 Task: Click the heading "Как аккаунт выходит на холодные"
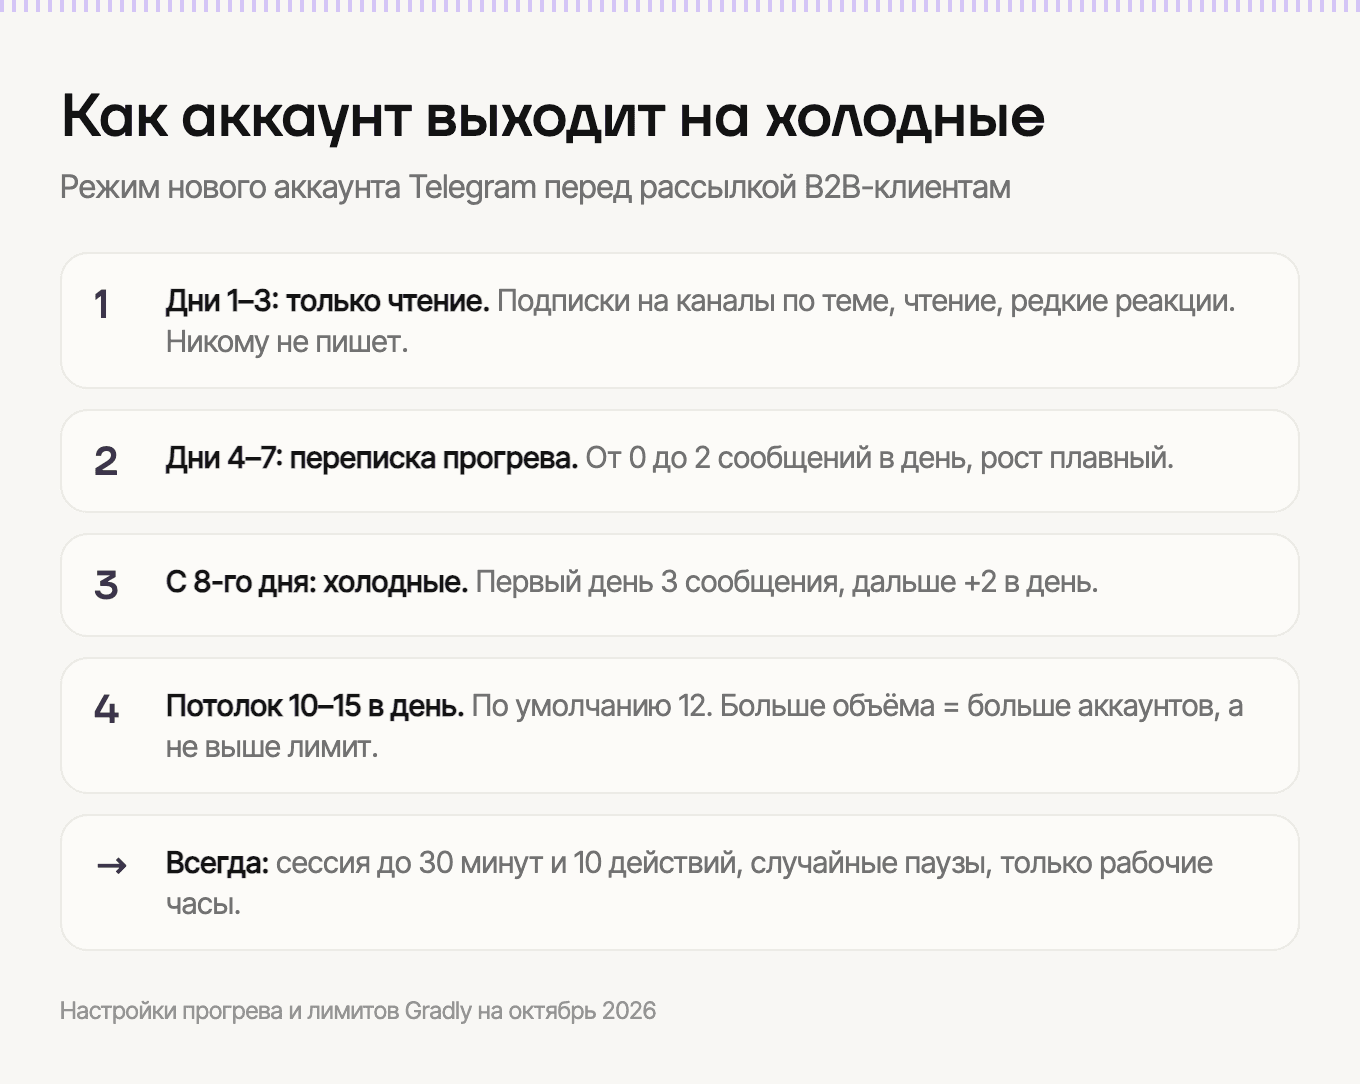coord(553,116)
